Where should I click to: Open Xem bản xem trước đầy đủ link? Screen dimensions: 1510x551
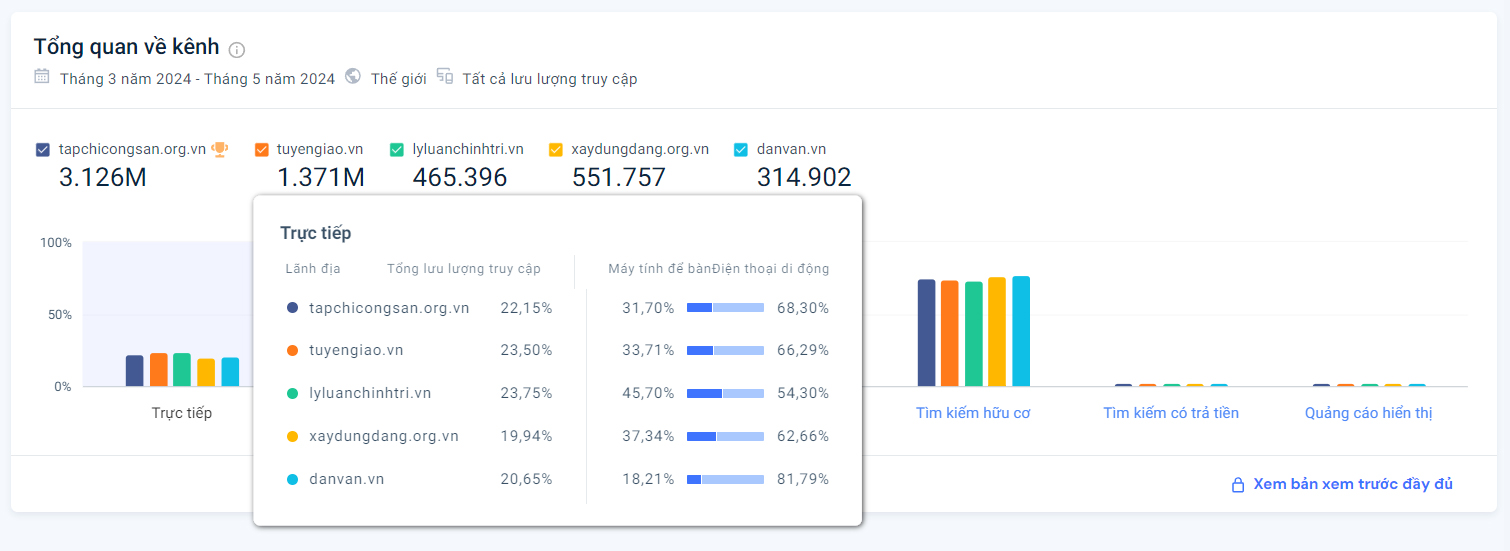1352,484
